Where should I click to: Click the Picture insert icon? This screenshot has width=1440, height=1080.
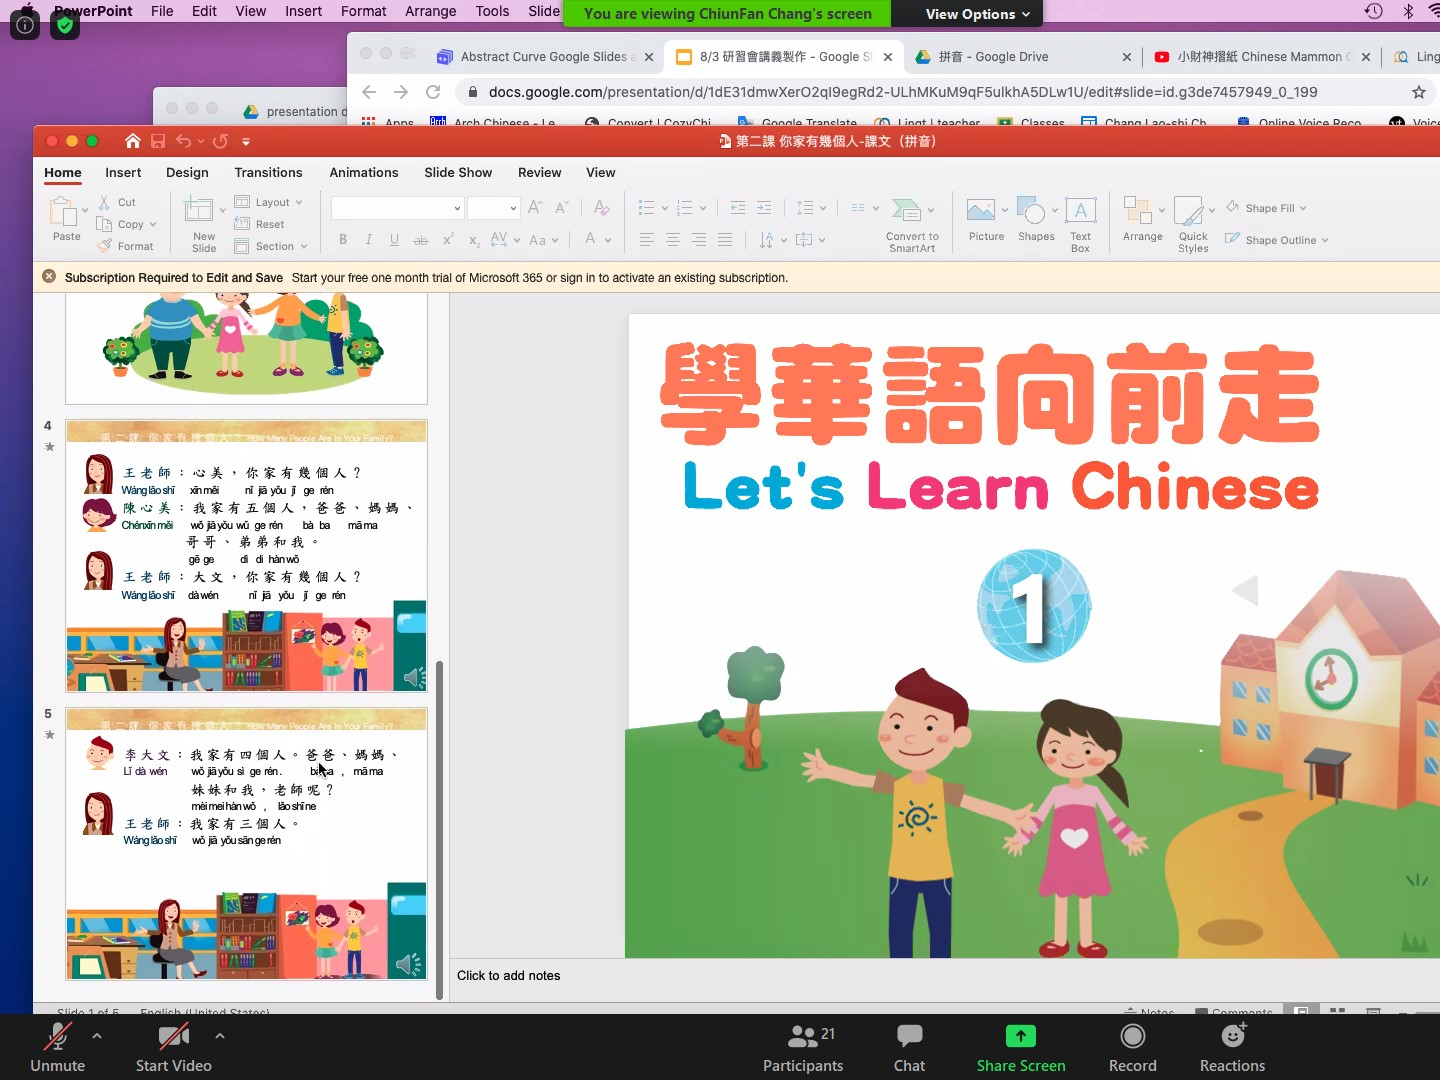pos(981,211)
